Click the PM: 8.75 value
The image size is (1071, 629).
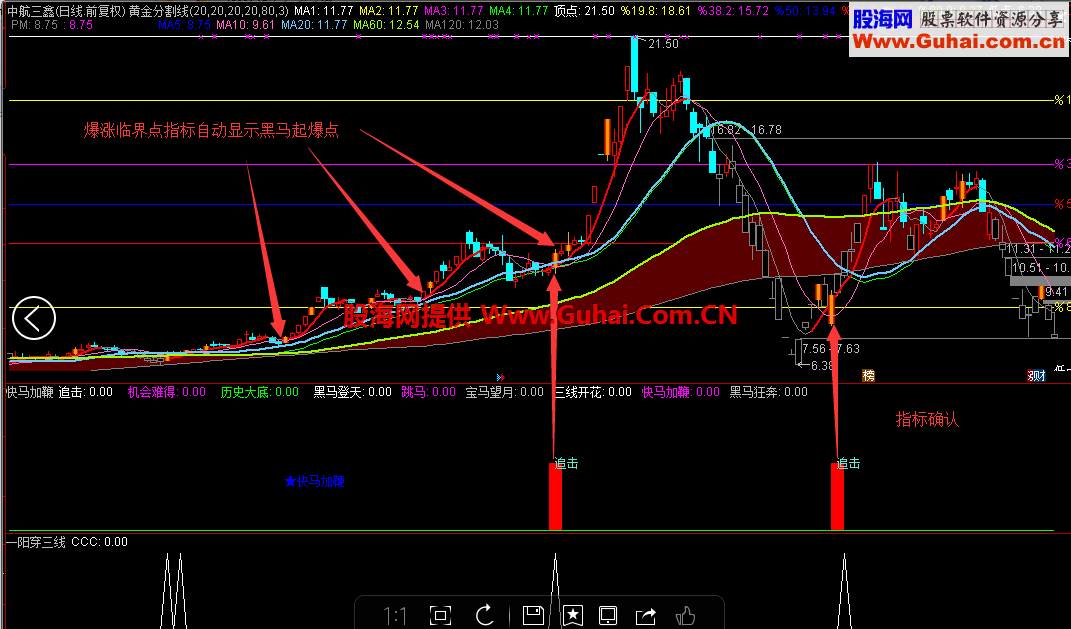pos(35,25)
